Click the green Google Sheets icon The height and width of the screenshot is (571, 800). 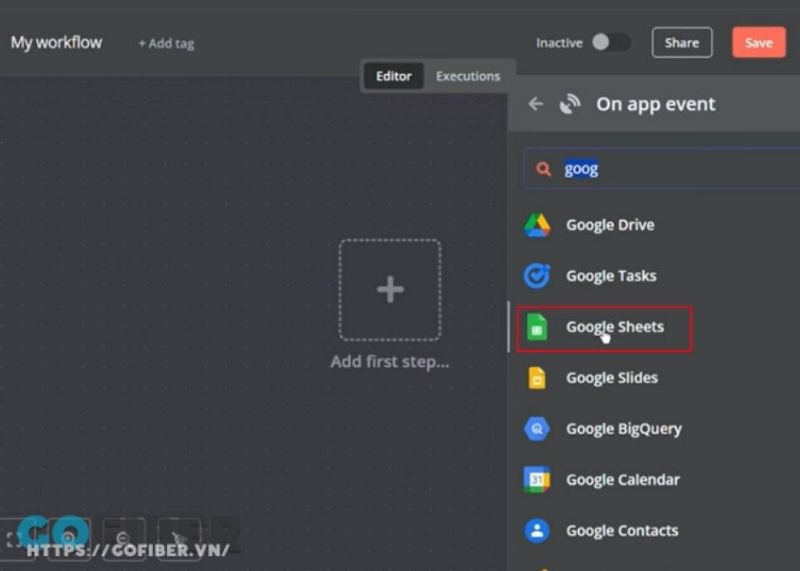[537, 327]
